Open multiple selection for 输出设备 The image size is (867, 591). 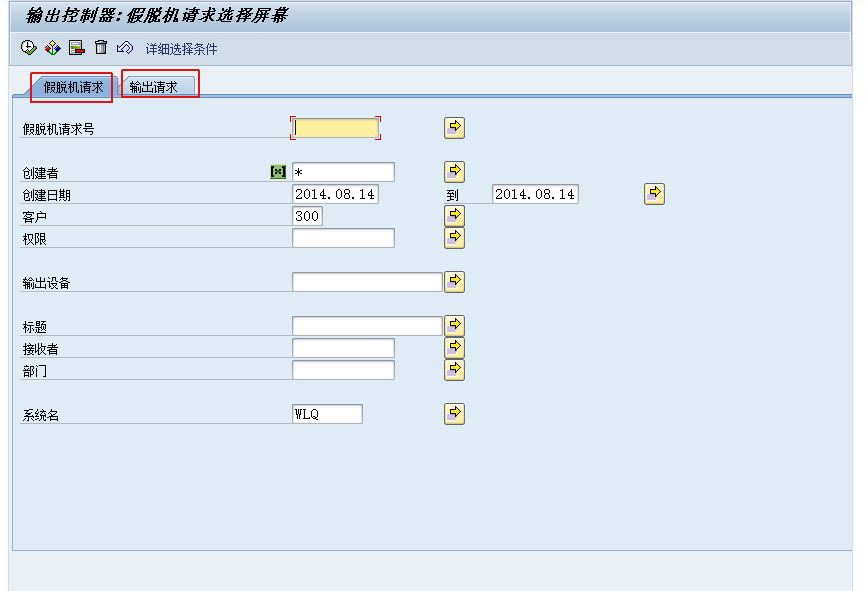tap(455, 282)
